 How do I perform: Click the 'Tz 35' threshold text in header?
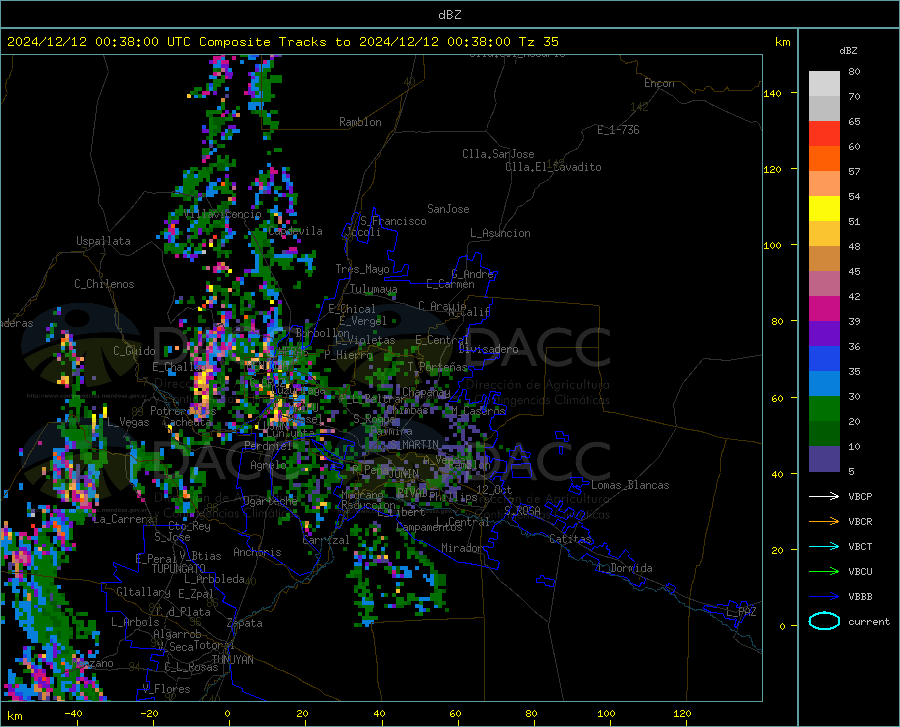(x=538, y=42)
